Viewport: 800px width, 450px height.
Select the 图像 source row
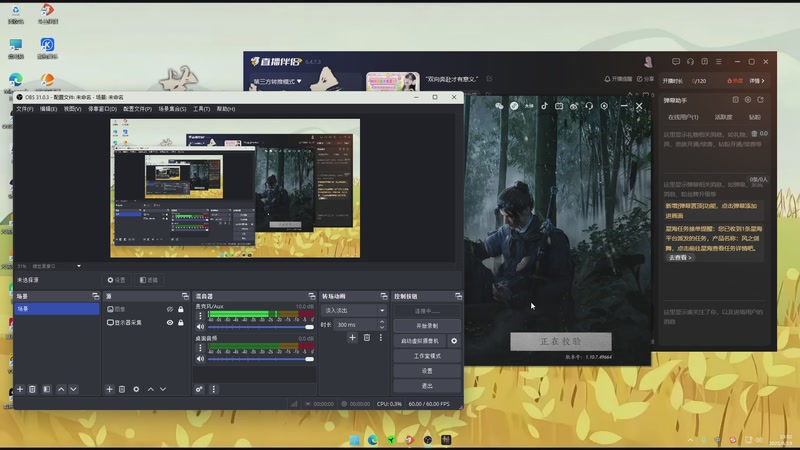tap(145, 309)
